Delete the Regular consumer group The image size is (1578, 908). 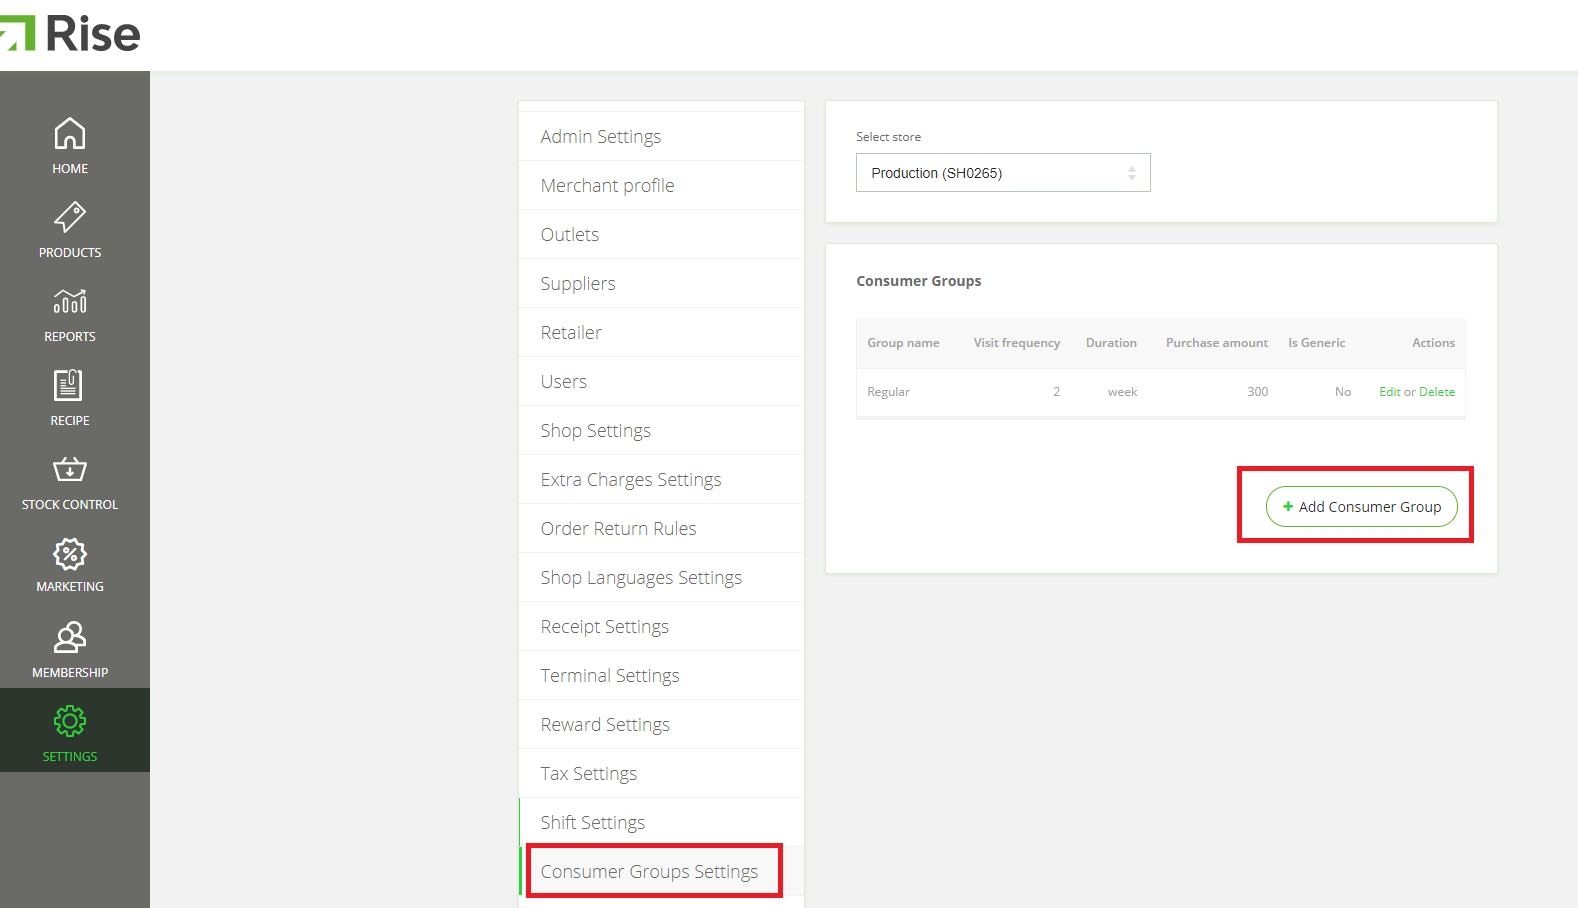pos(1437,392)
